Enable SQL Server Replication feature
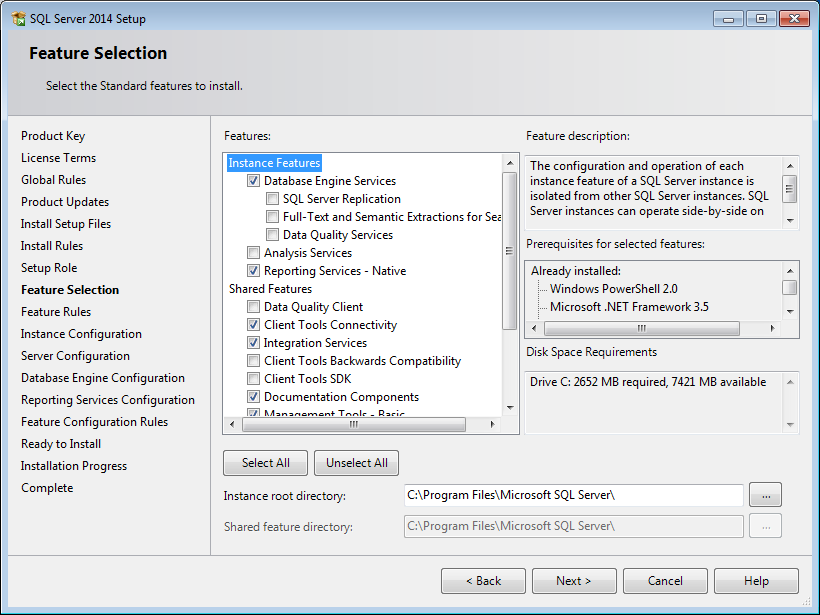This screenshot has height=615, width=820. tap(273, 199)
